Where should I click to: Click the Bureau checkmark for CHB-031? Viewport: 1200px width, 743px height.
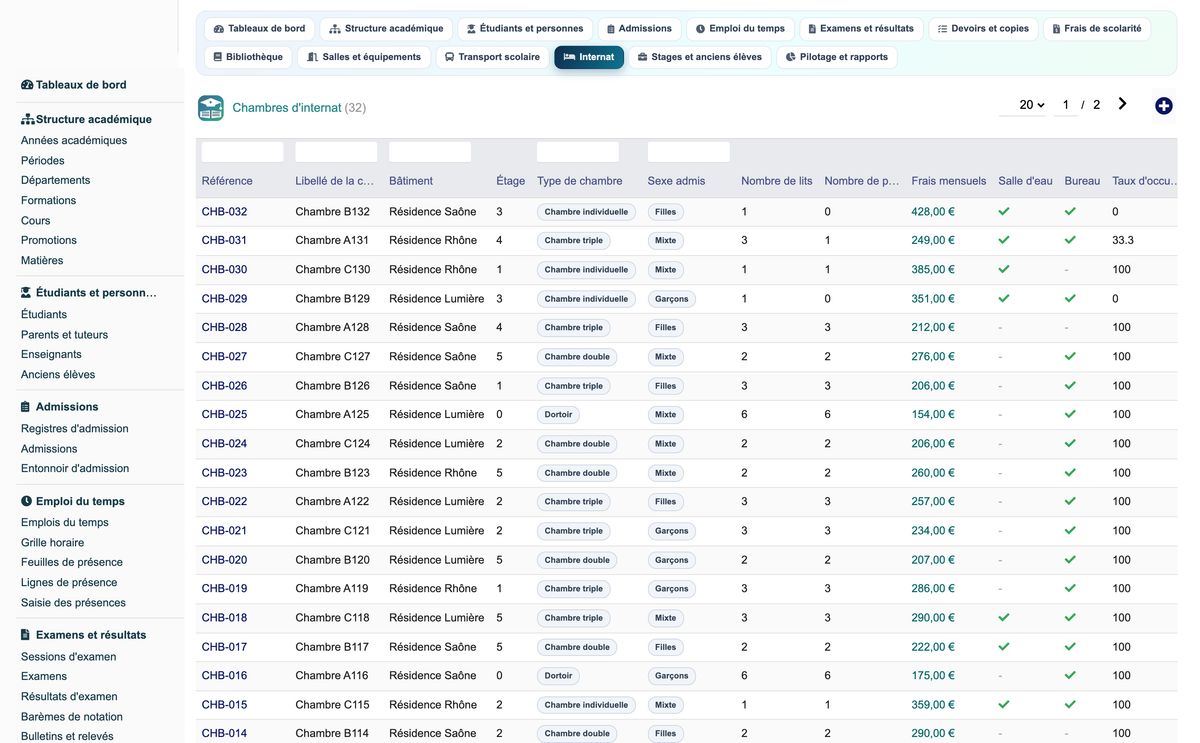click(1070, 240)
